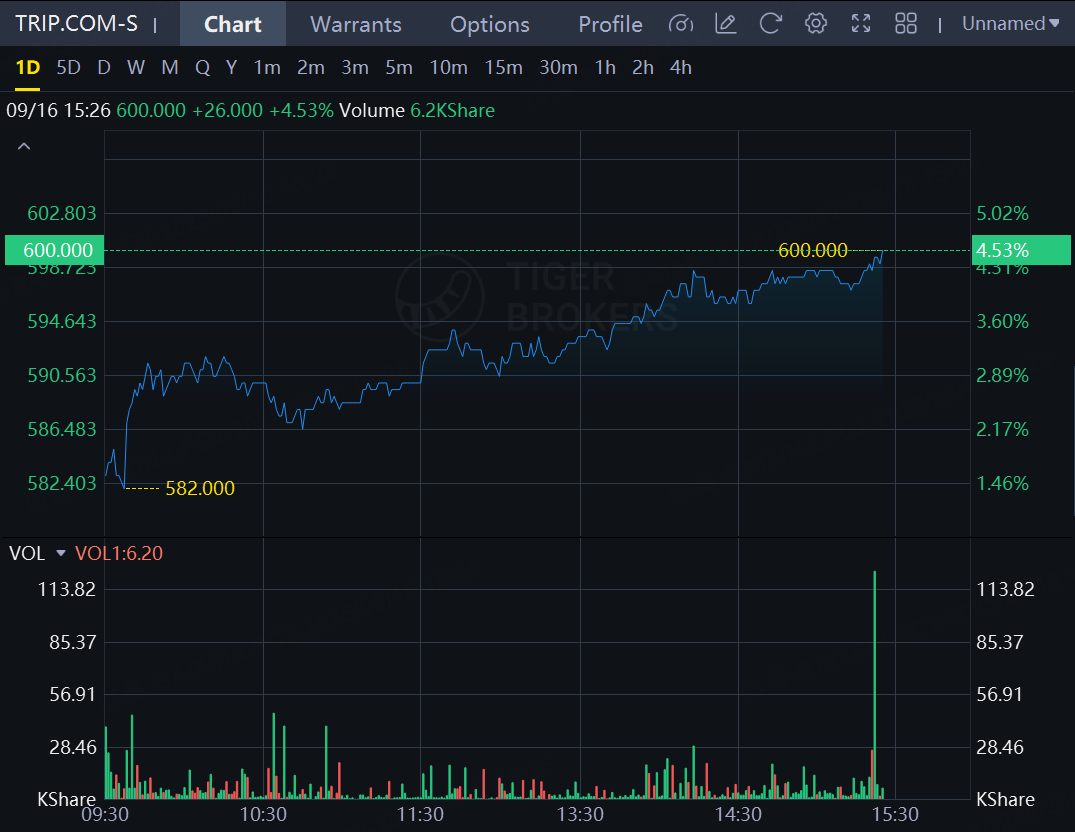The height and width of the screenshot is (832, 1075).
Task: Enter fullscreen mode via expand icon
Action: point(861,24)
